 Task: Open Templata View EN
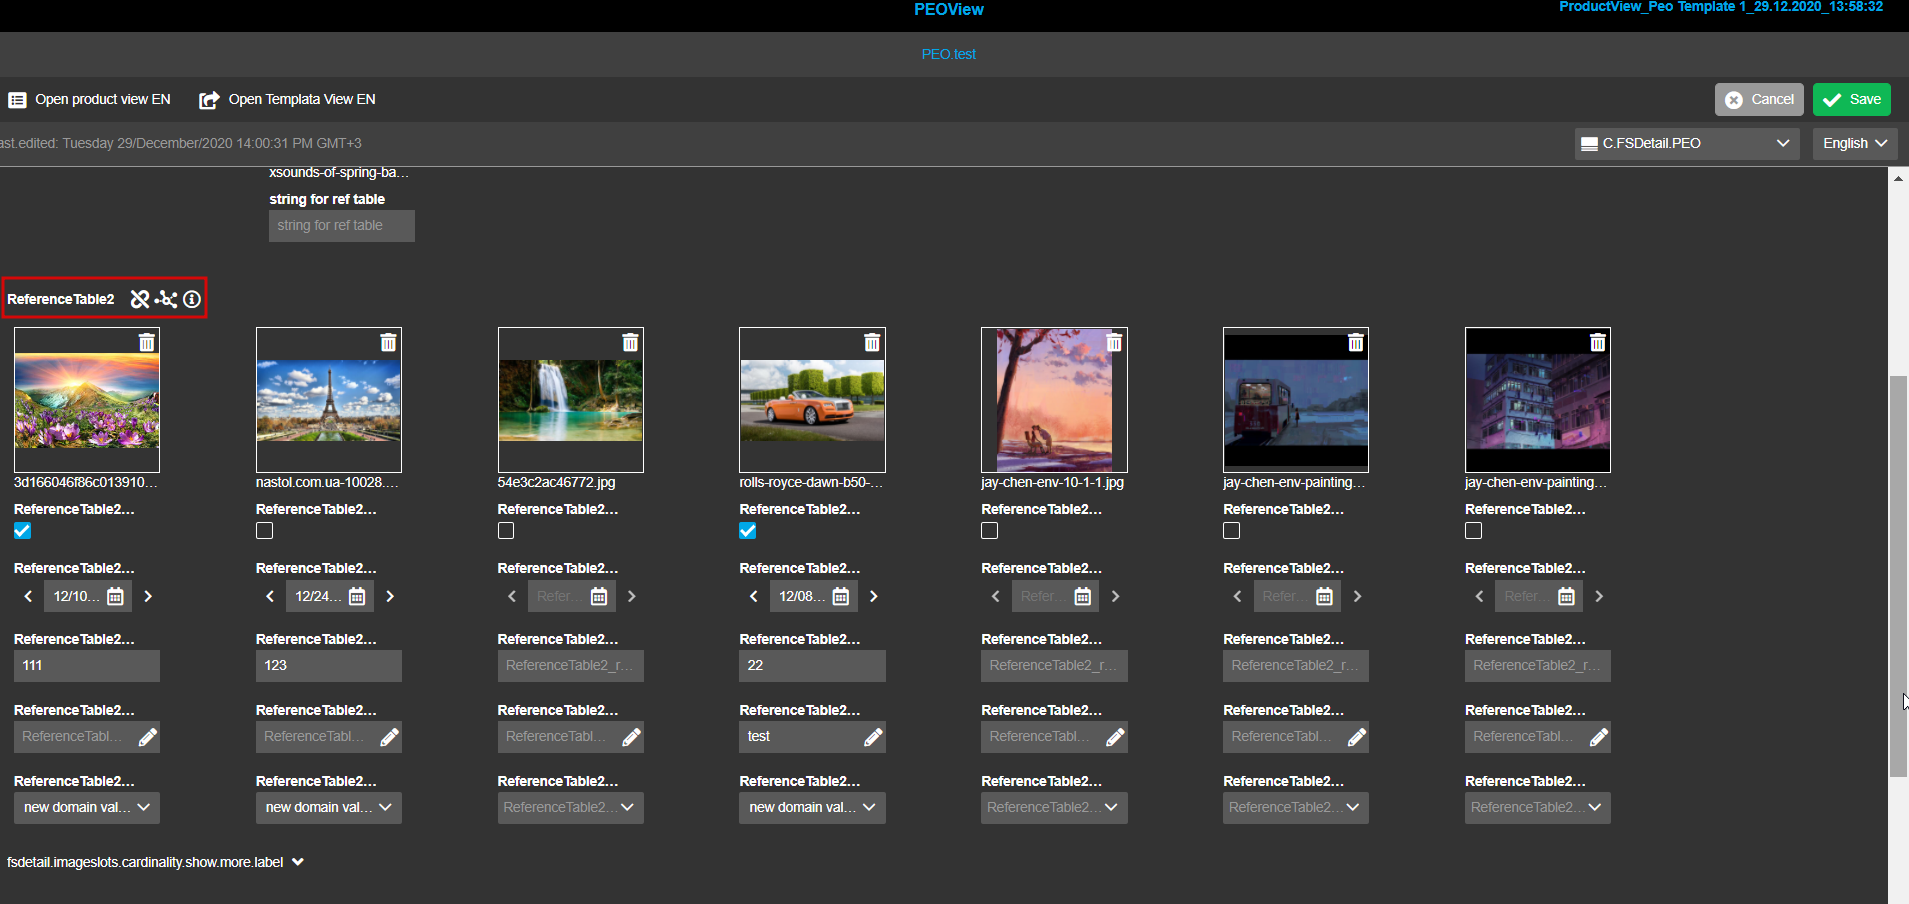coord(288,99)
